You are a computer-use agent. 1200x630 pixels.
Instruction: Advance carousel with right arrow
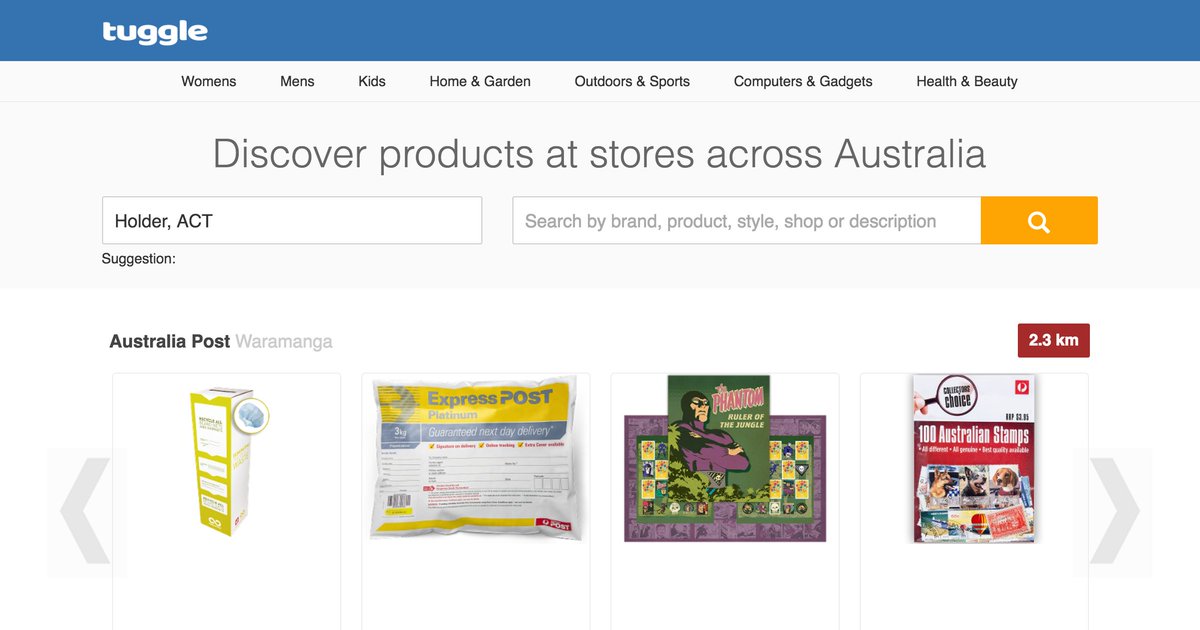point(1114,512)
